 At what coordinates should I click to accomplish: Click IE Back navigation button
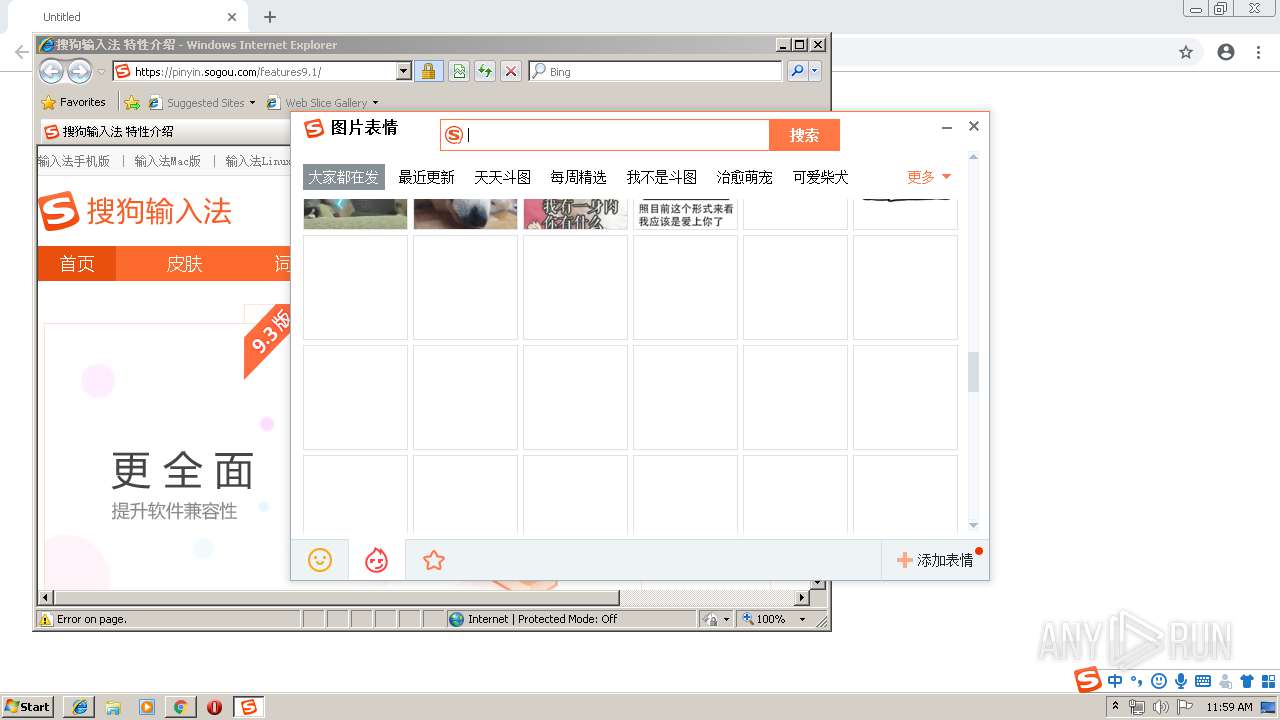[x=52, y=71]
